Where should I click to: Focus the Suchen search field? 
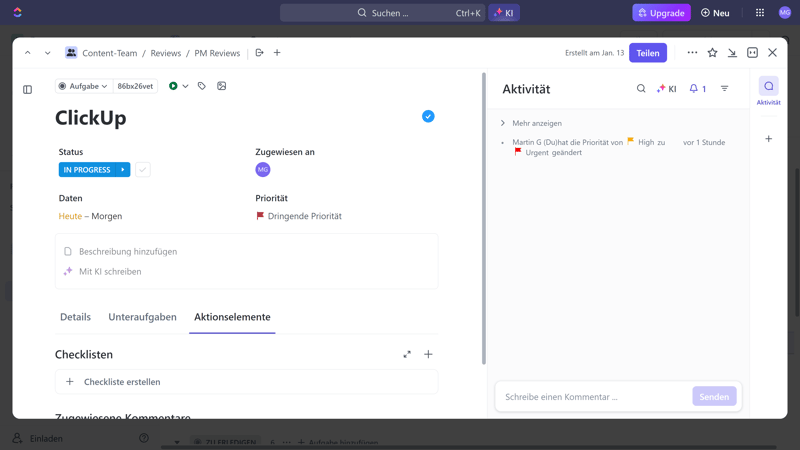coord(382,13)
